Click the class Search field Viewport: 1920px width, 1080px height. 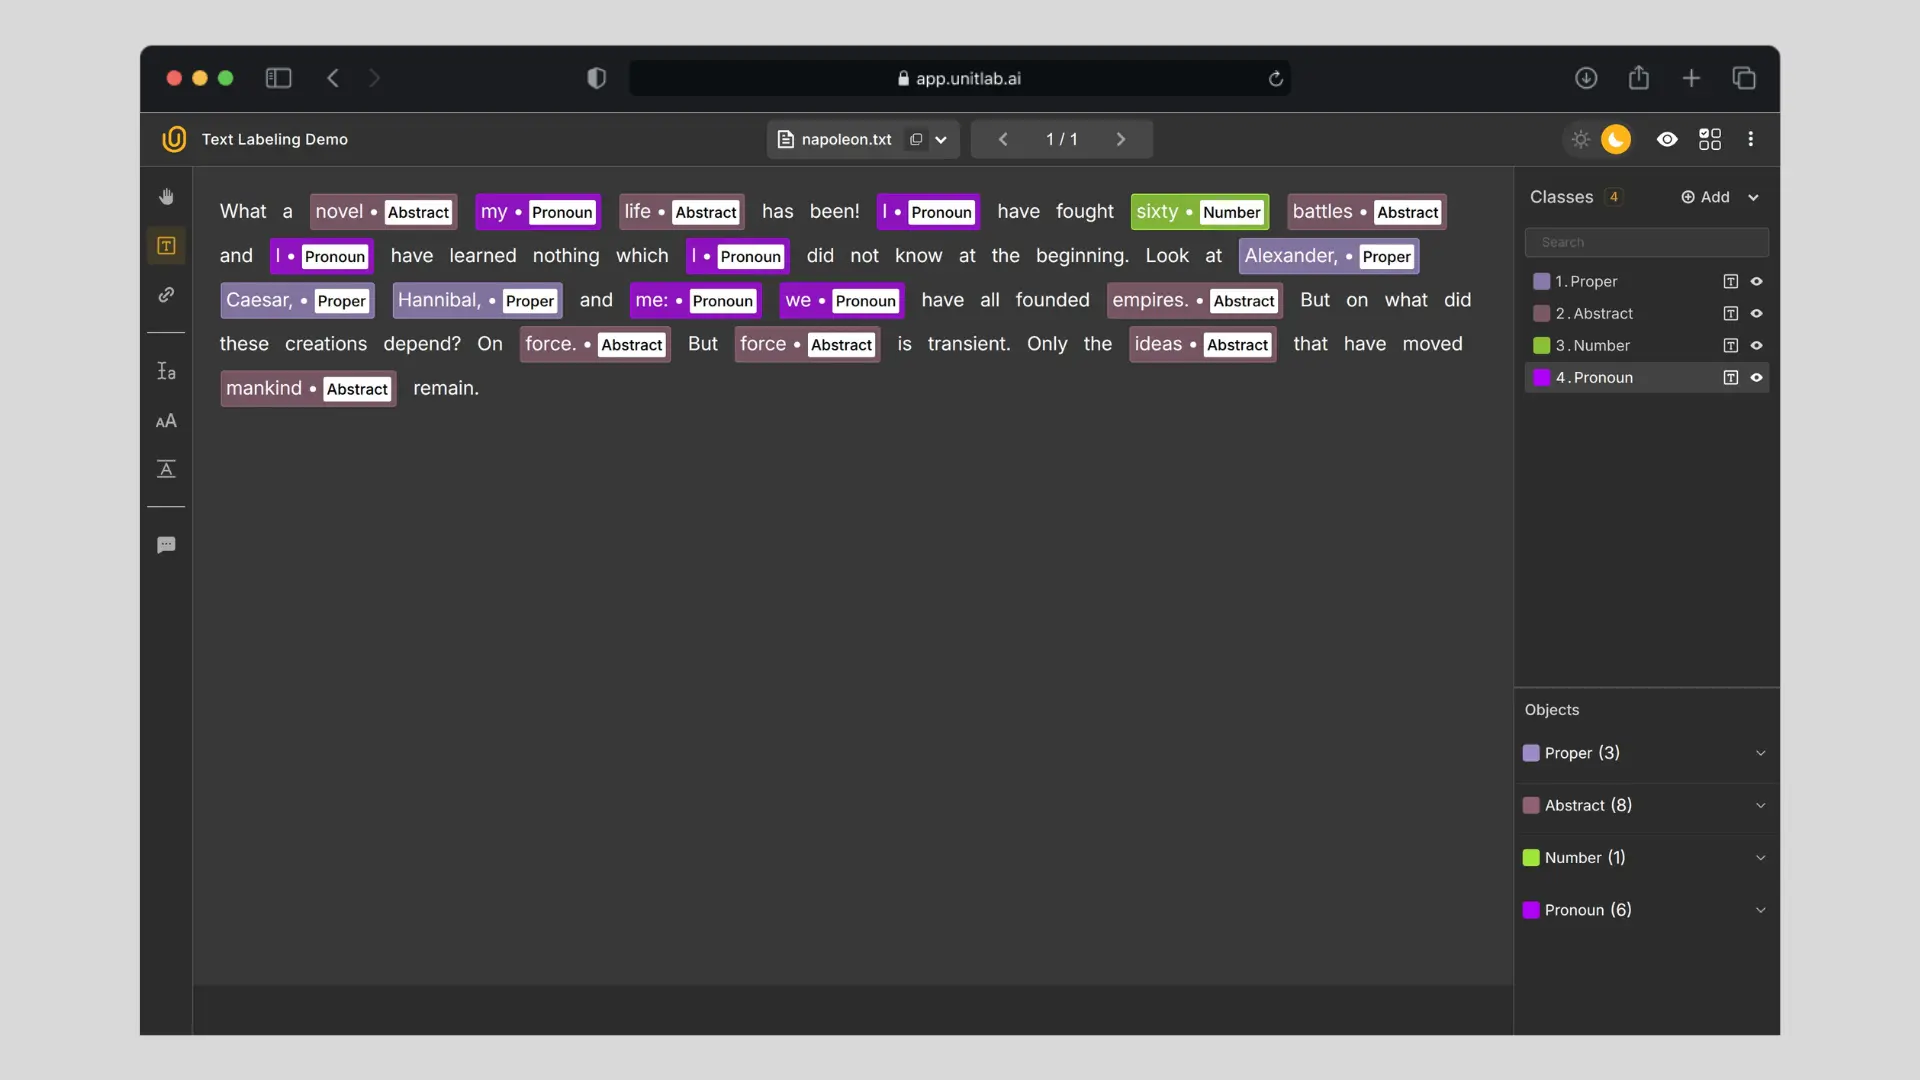pyautogui.click(x=1646, y=242)
